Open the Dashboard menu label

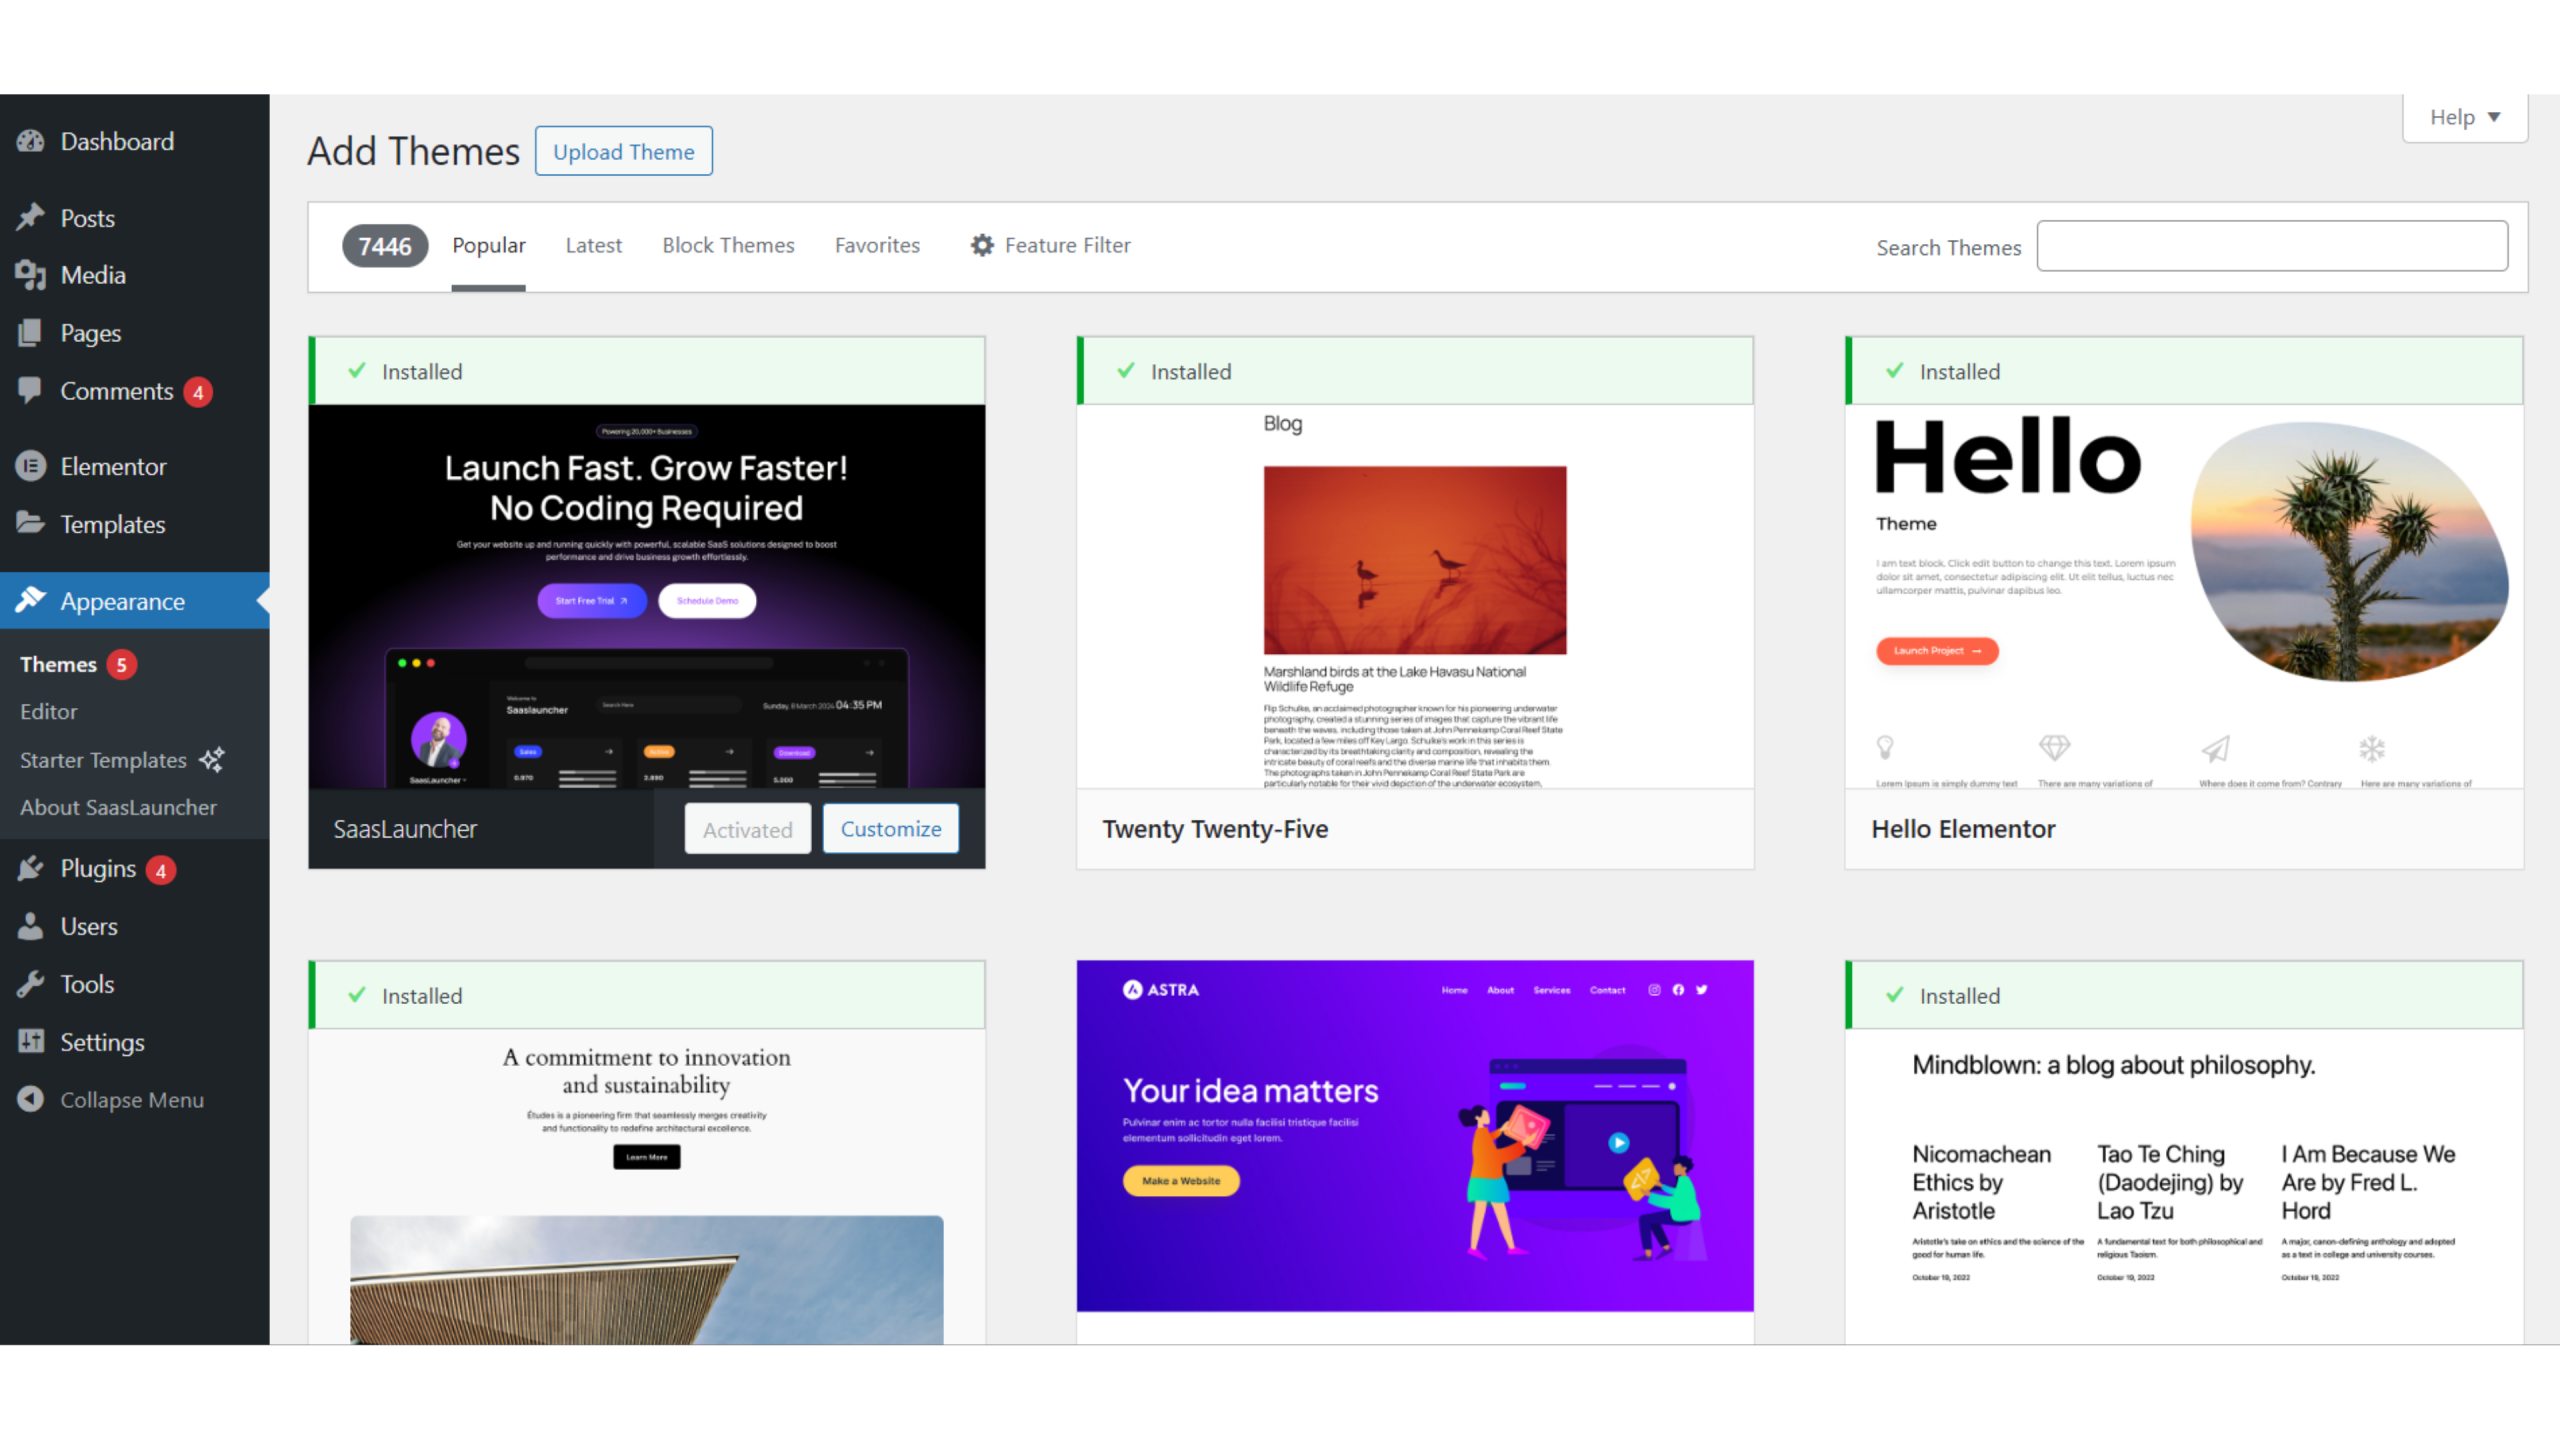pyautogui.click(x=117, y=142)
